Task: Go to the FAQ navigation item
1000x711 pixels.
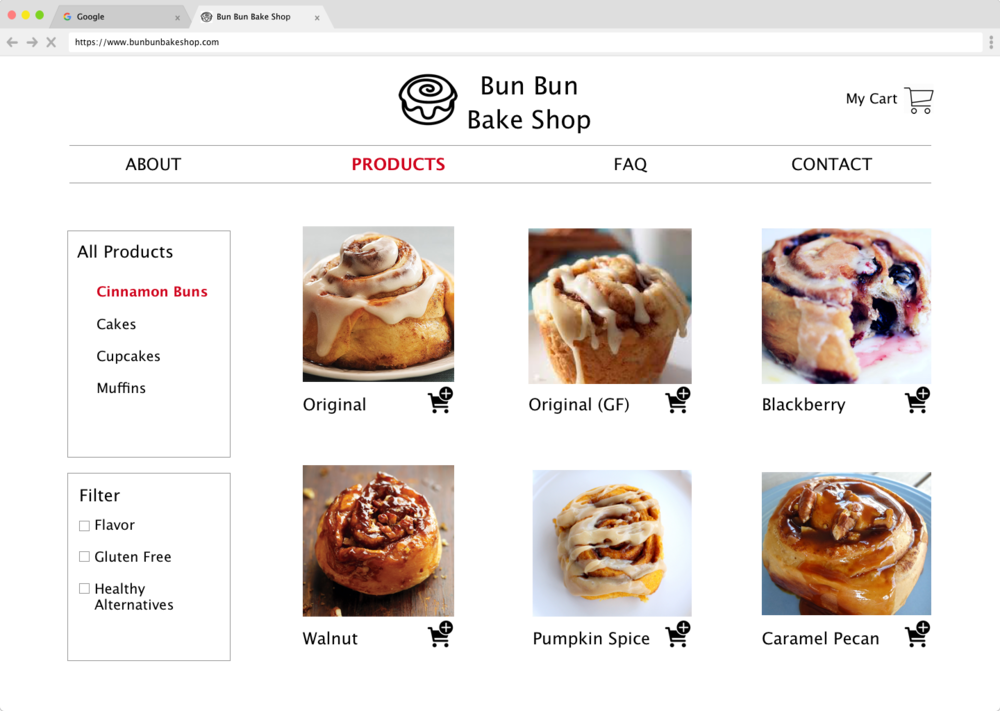Action: [630, 165]
